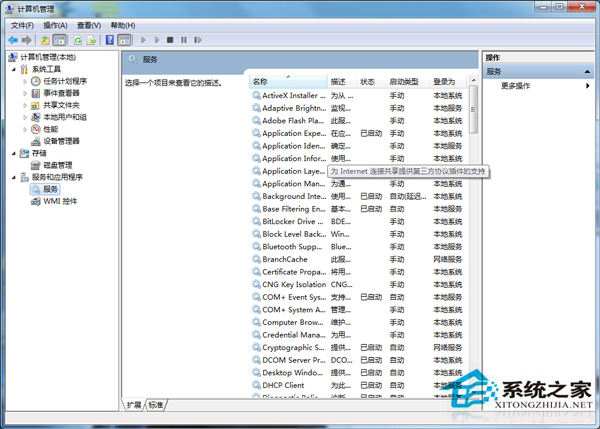This screenshot has width=600, height=429.
Task: Click the Refresh toolbar icon
Action: click(x=78, y=40)
